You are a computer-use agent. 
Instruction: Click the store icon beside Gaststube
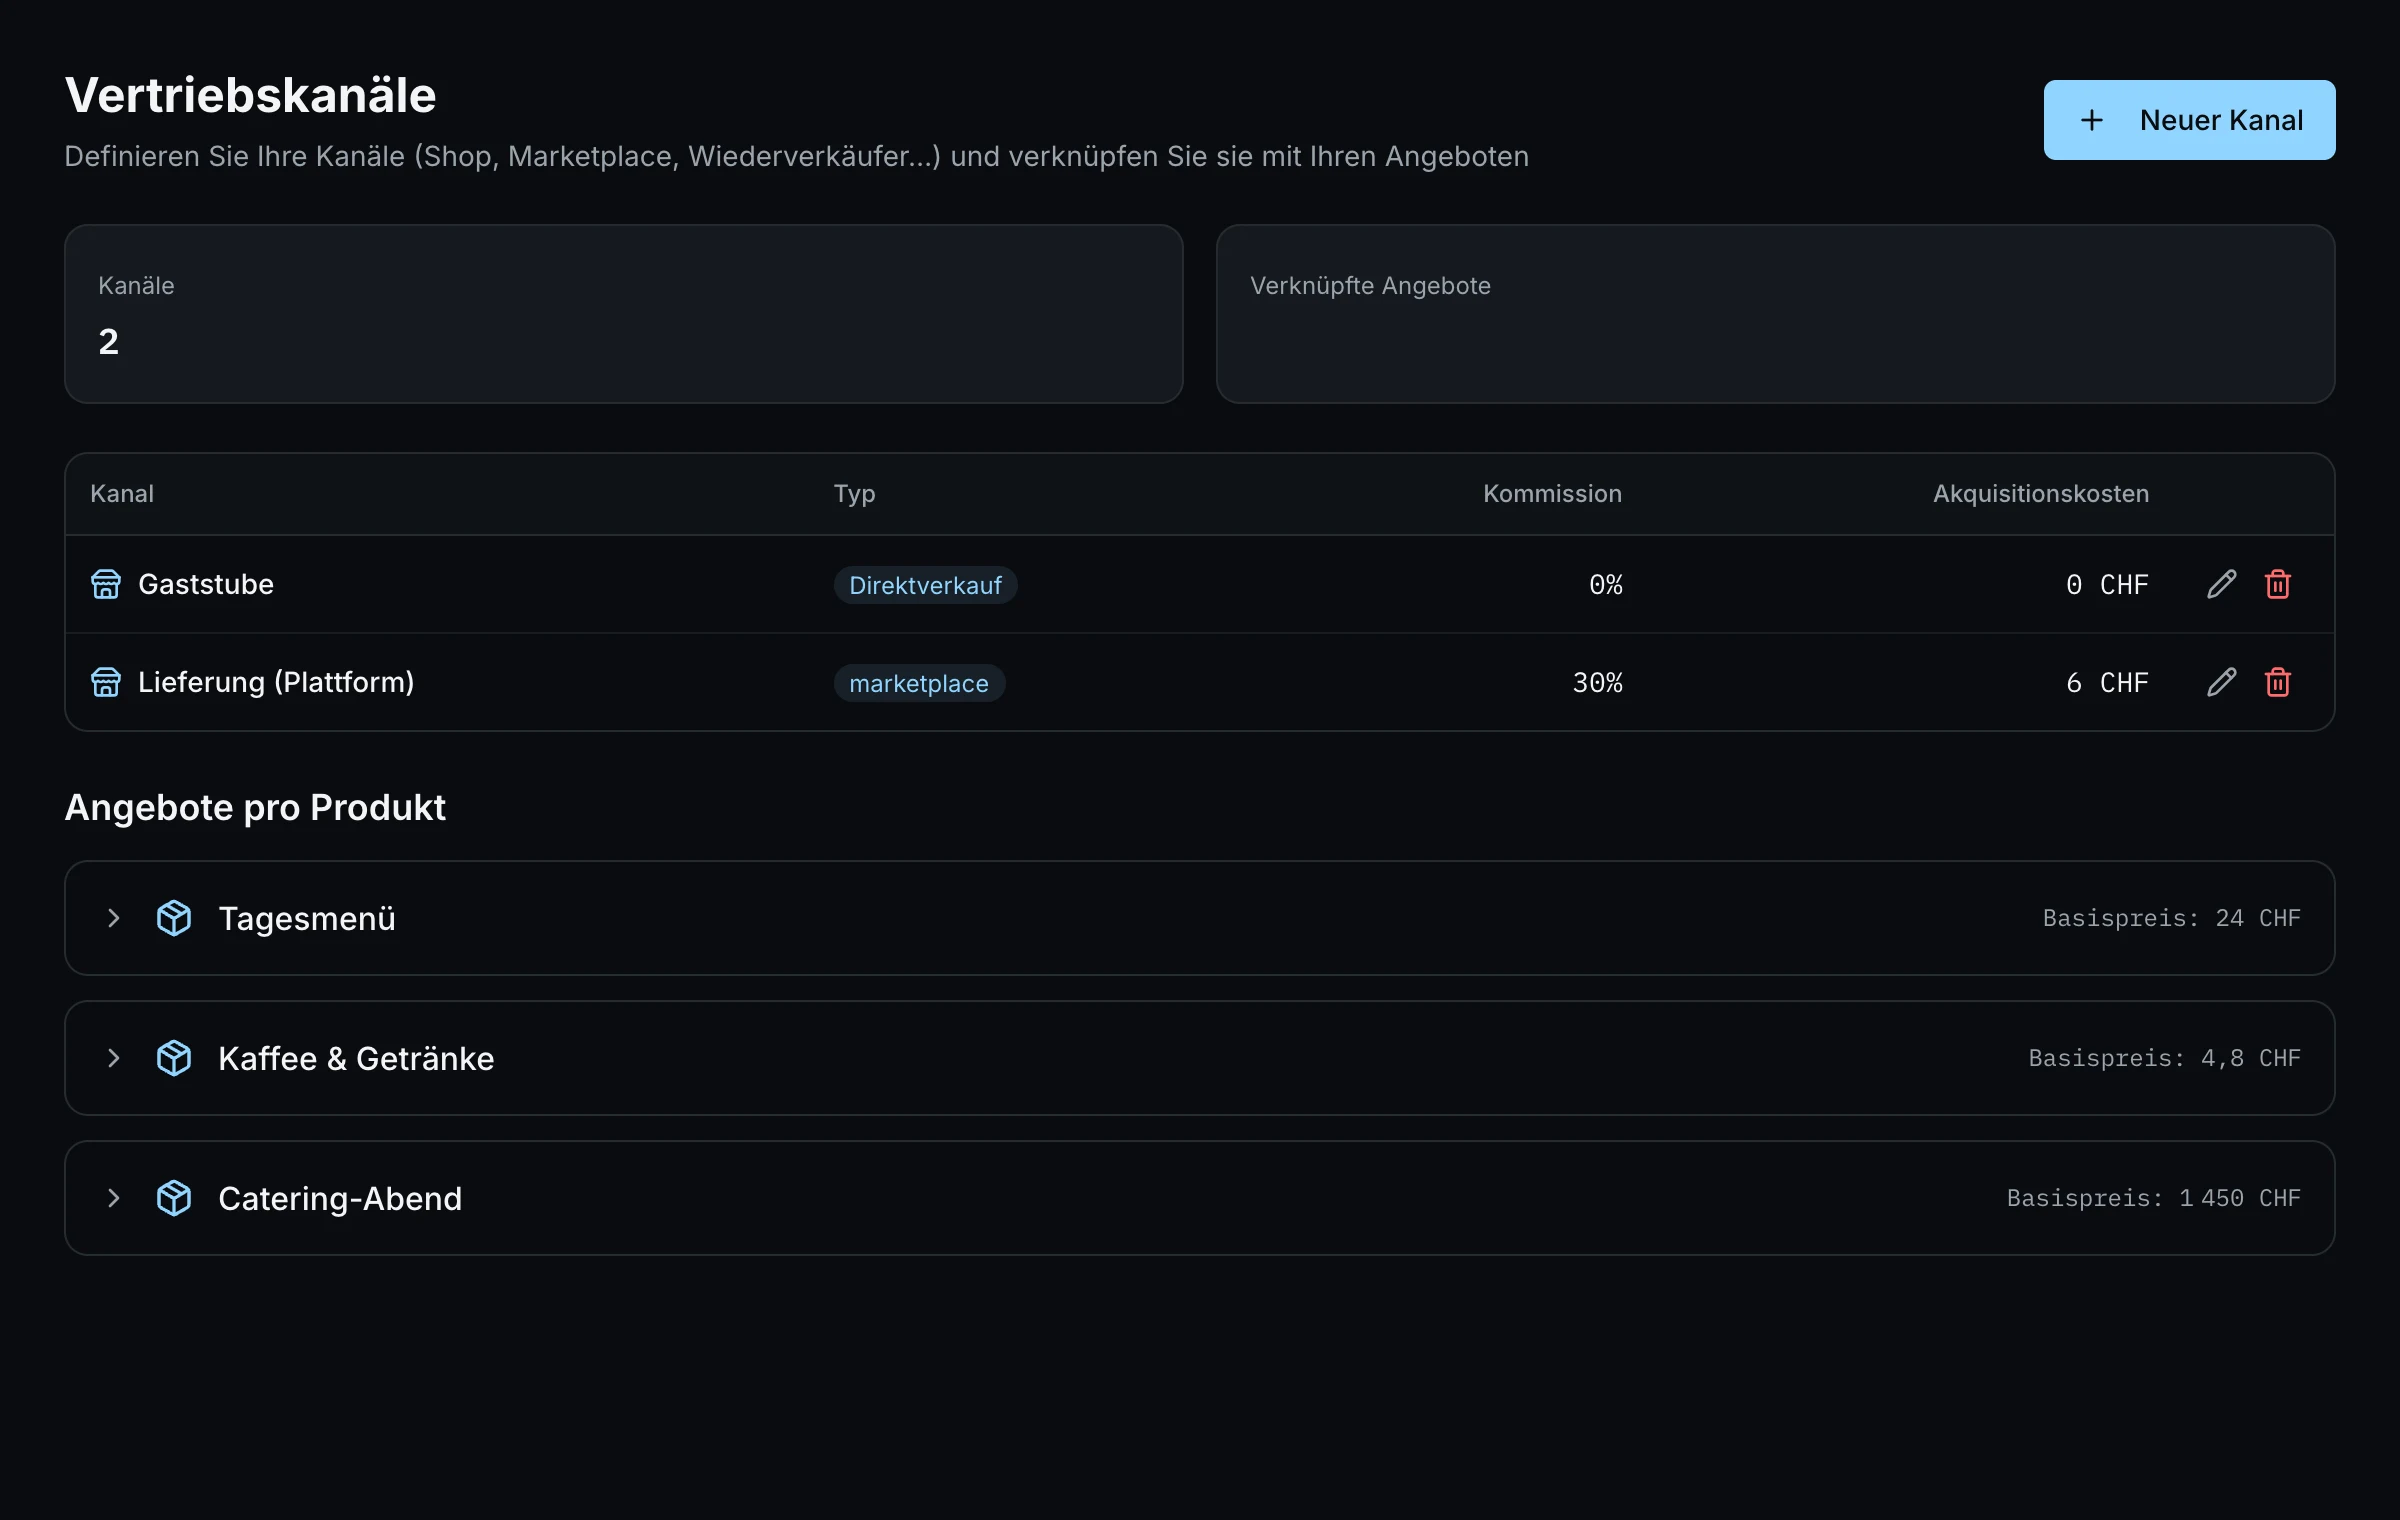[106, 584]
